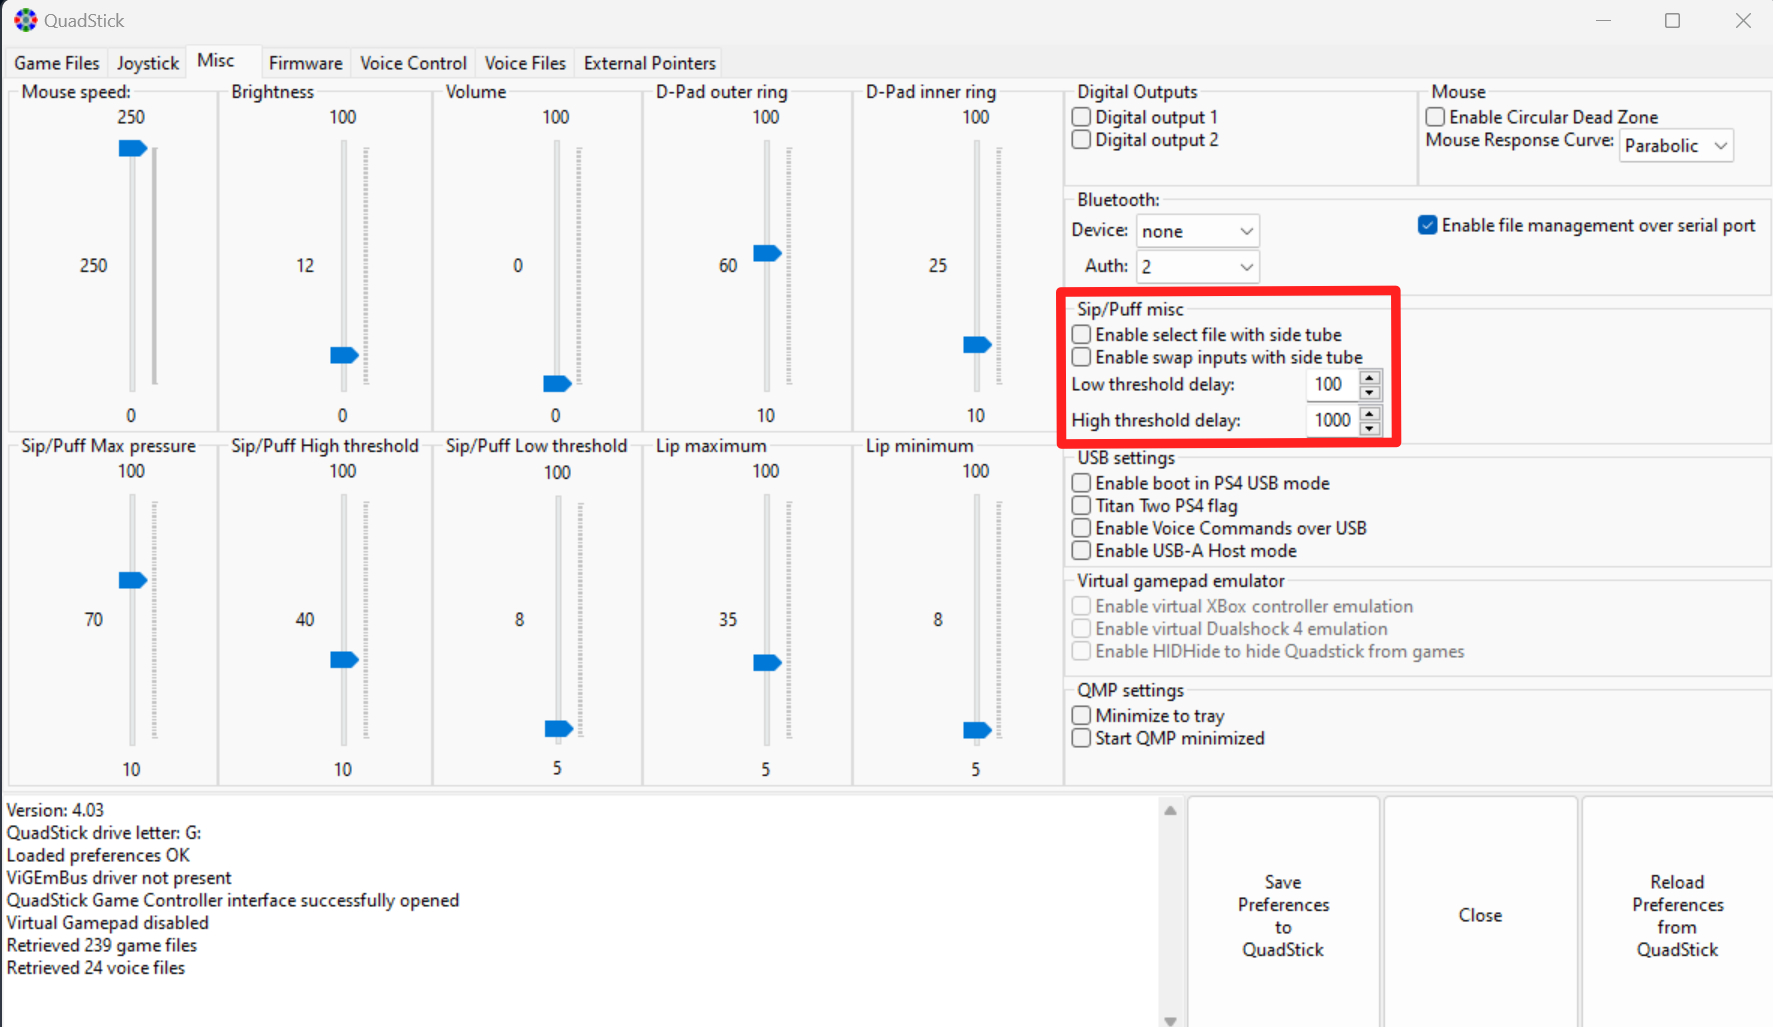This screenshot has height=1027, width=1773.
Task: Check the Minimize to tray option
Action: 1081,716
